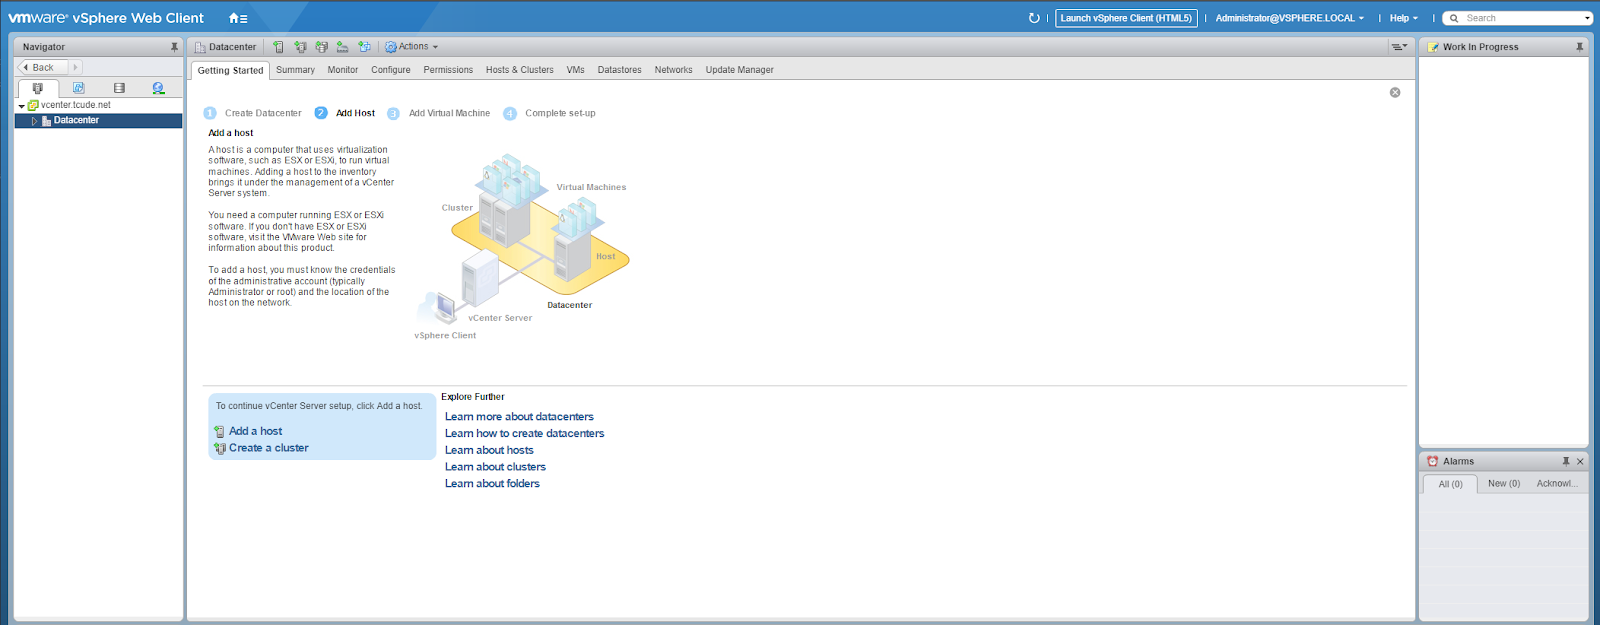Open Learn more about datacenters link
This screenshot has width=1600, height=625.
click(519, 417)
